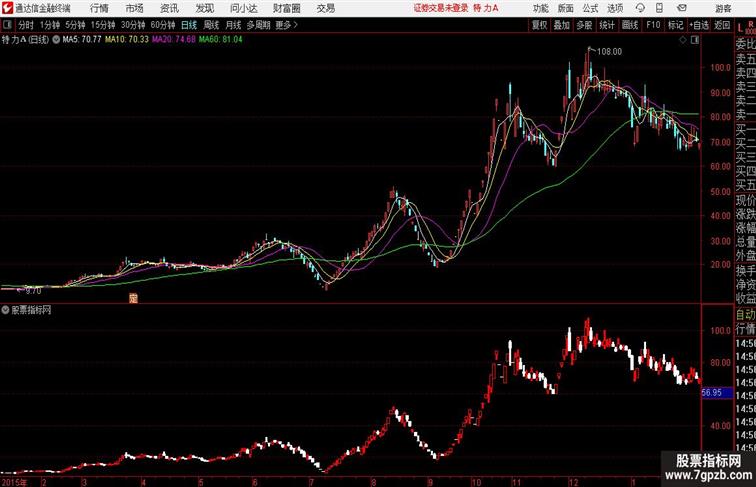Click +自选 to add to watchlist

[x=699, y=25]
